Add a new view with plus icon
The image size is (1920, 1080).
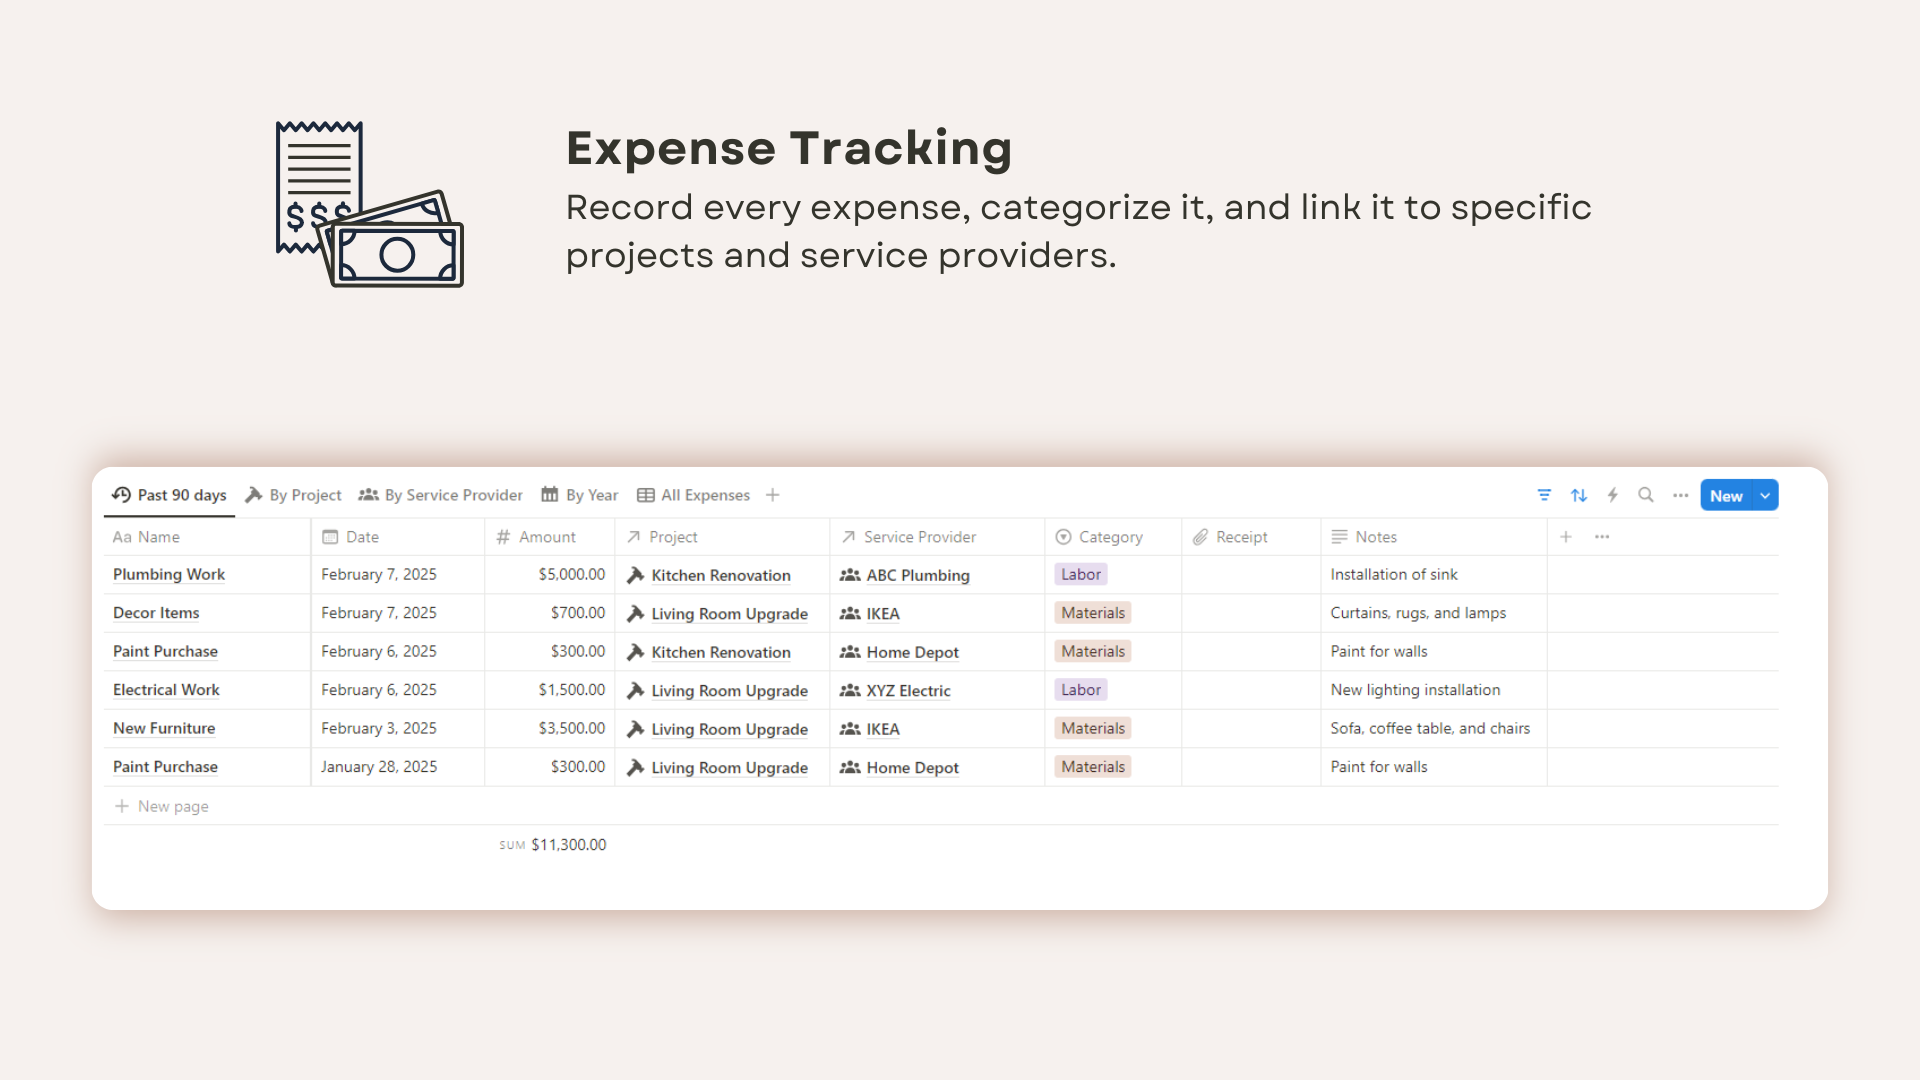click(x=772, y=495)
